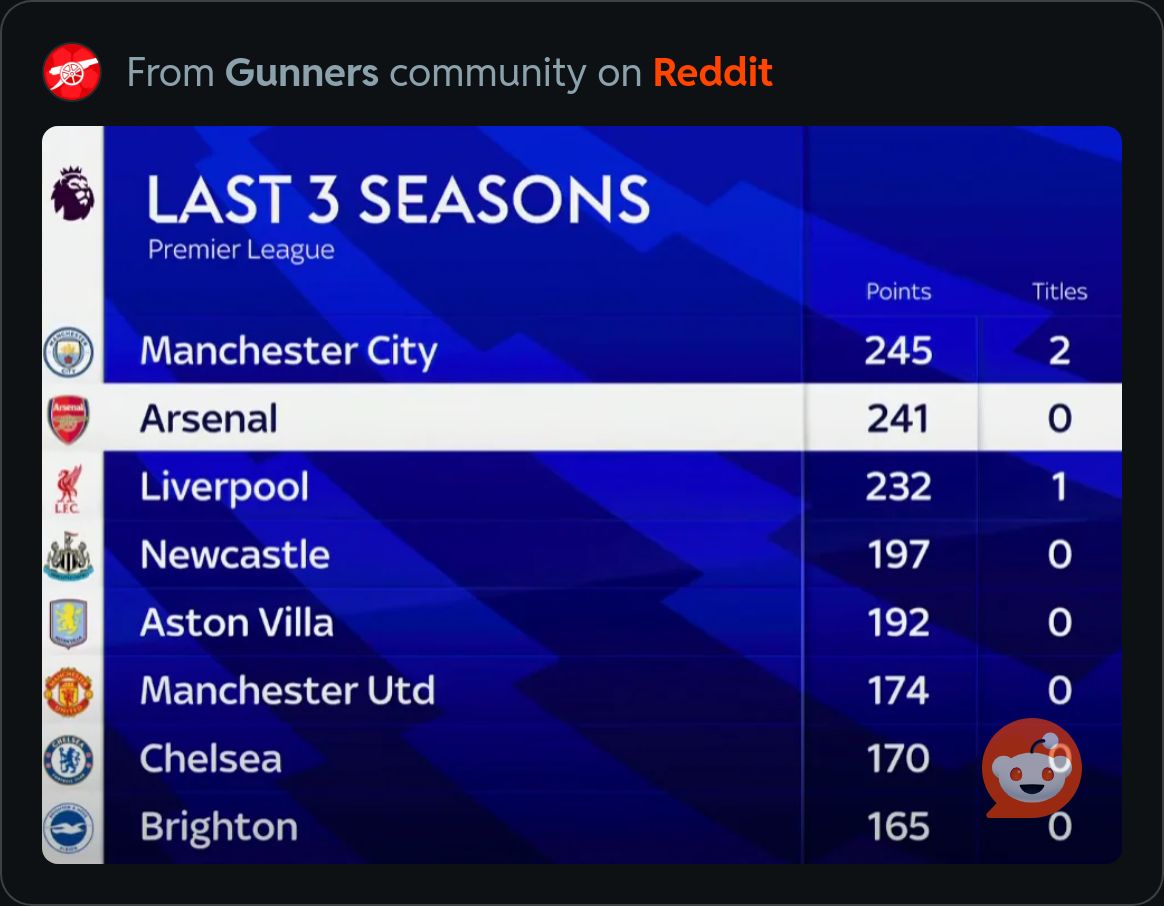Screen dimensions: 1164x906
Task: Click the Titles column header
Action: (1059, 292)
